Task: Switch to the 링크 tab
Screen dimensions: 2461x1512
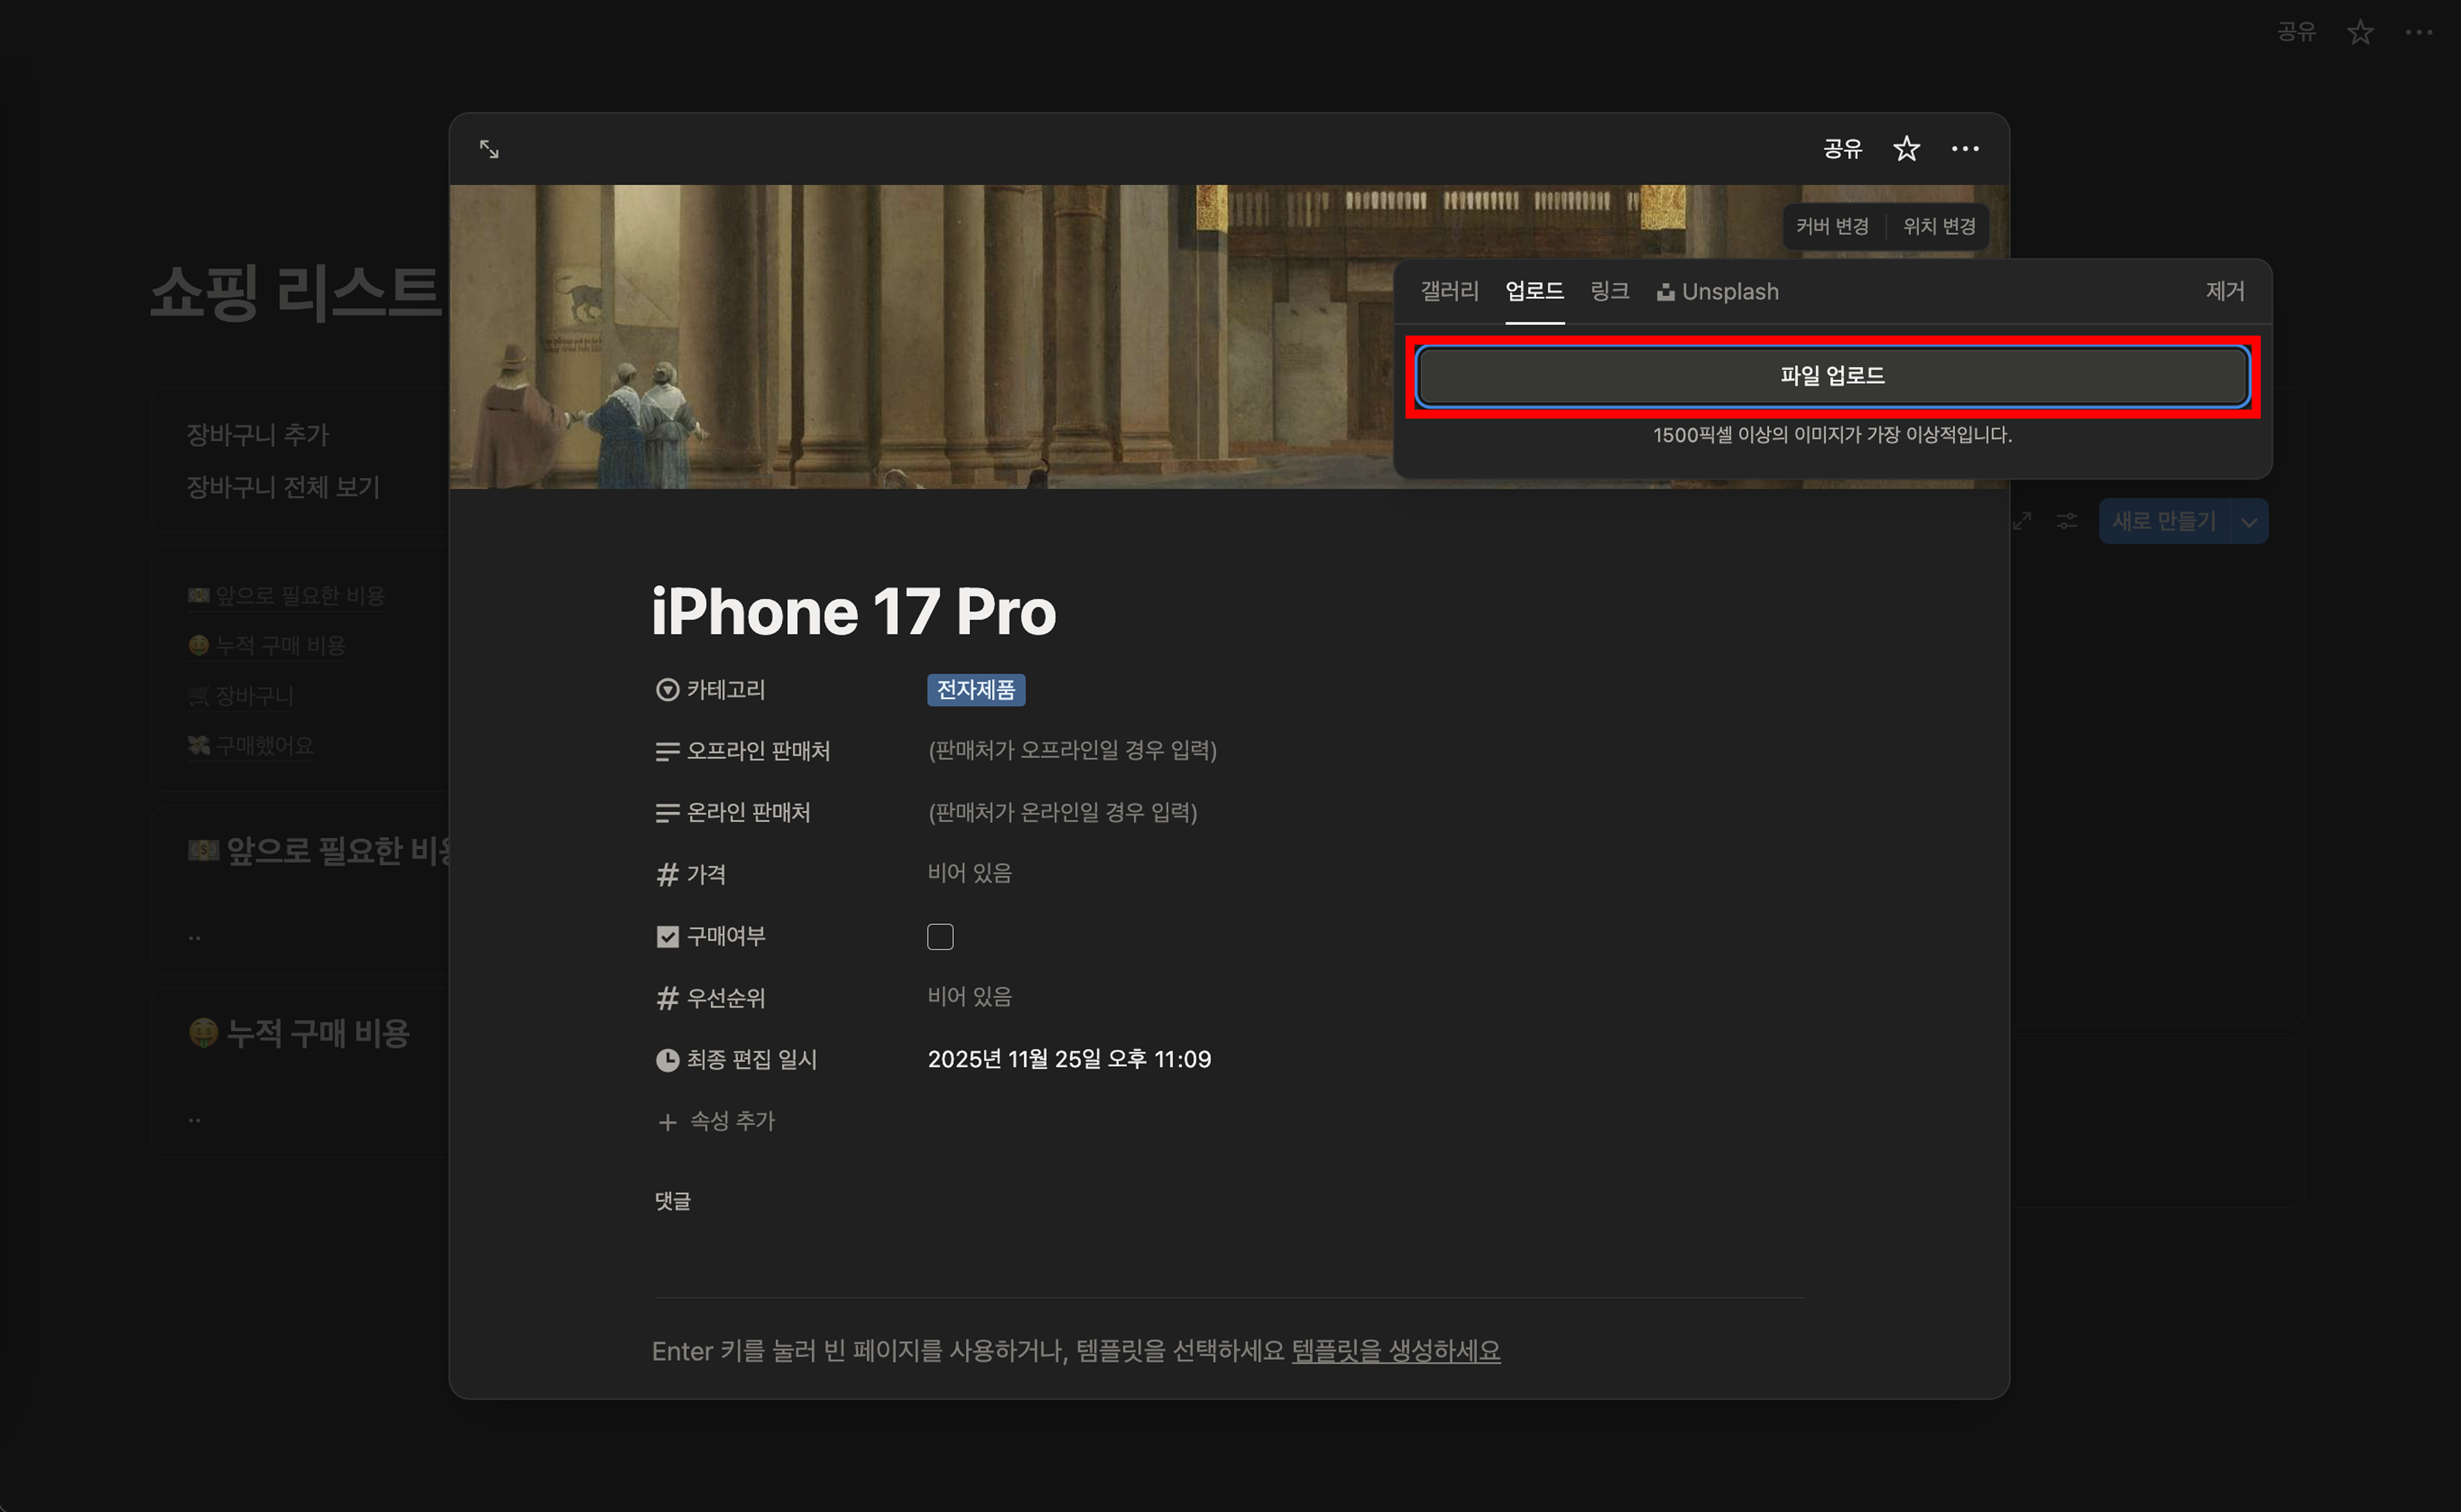Action: pyautogui.click(x=1609, y=291)
